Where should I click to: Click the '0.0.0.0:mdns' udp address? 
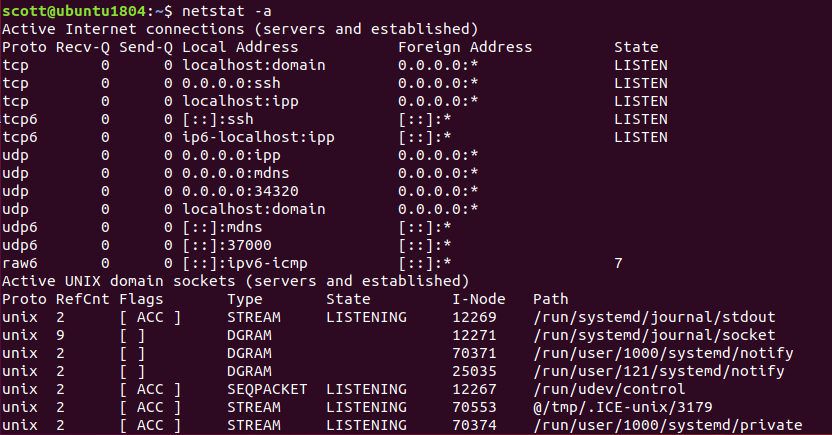tap(236, 173)
